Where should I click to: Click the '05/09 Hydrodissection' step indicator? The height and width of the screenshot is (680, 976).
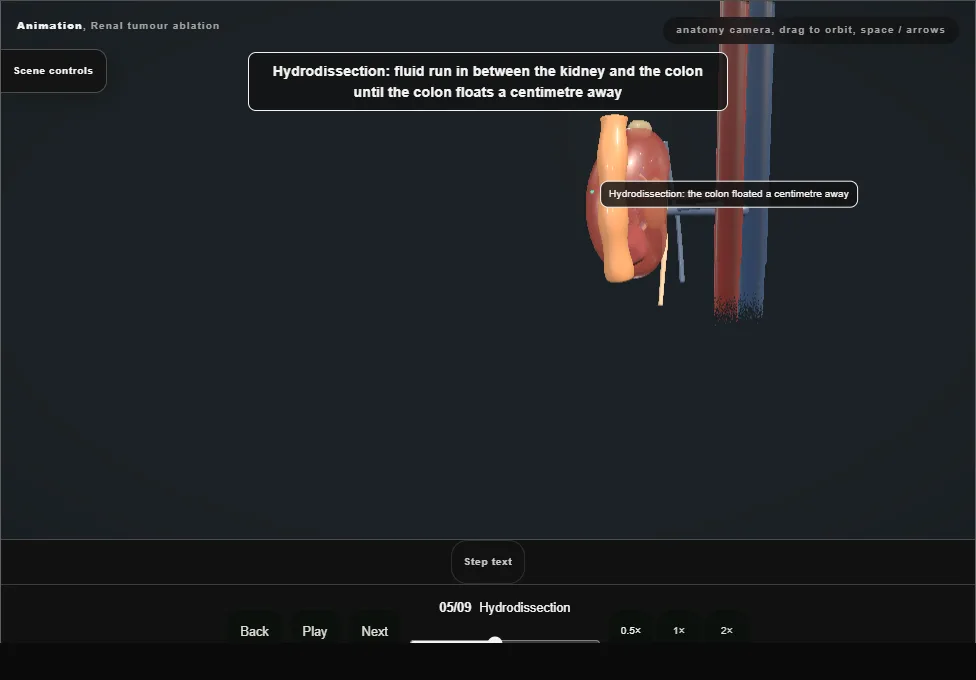505,607
